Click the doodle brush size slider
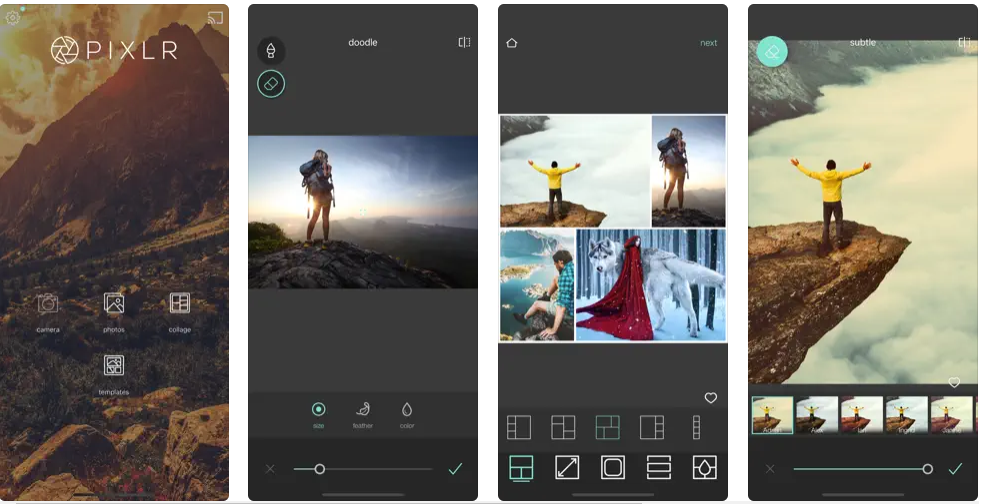This screenshot has width=981, height=504. click(363, 469)
